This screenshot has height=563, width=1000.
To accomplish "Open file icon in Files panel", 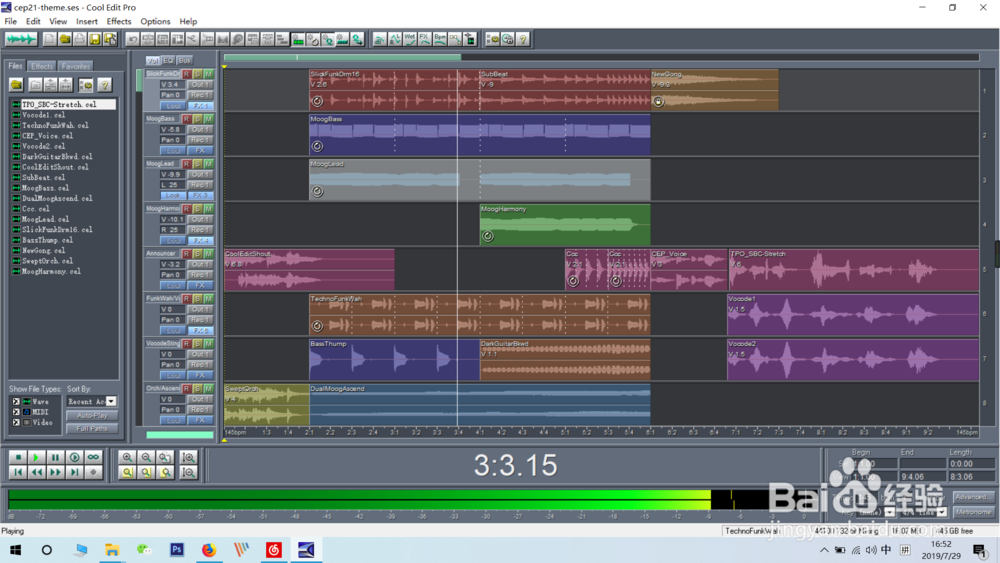I will (x=17, y=85).
